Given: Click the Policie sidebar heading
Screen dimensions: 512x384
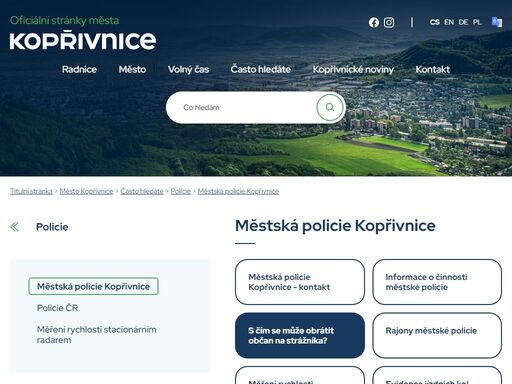Looking at the screenshot, I should [52, 227].
